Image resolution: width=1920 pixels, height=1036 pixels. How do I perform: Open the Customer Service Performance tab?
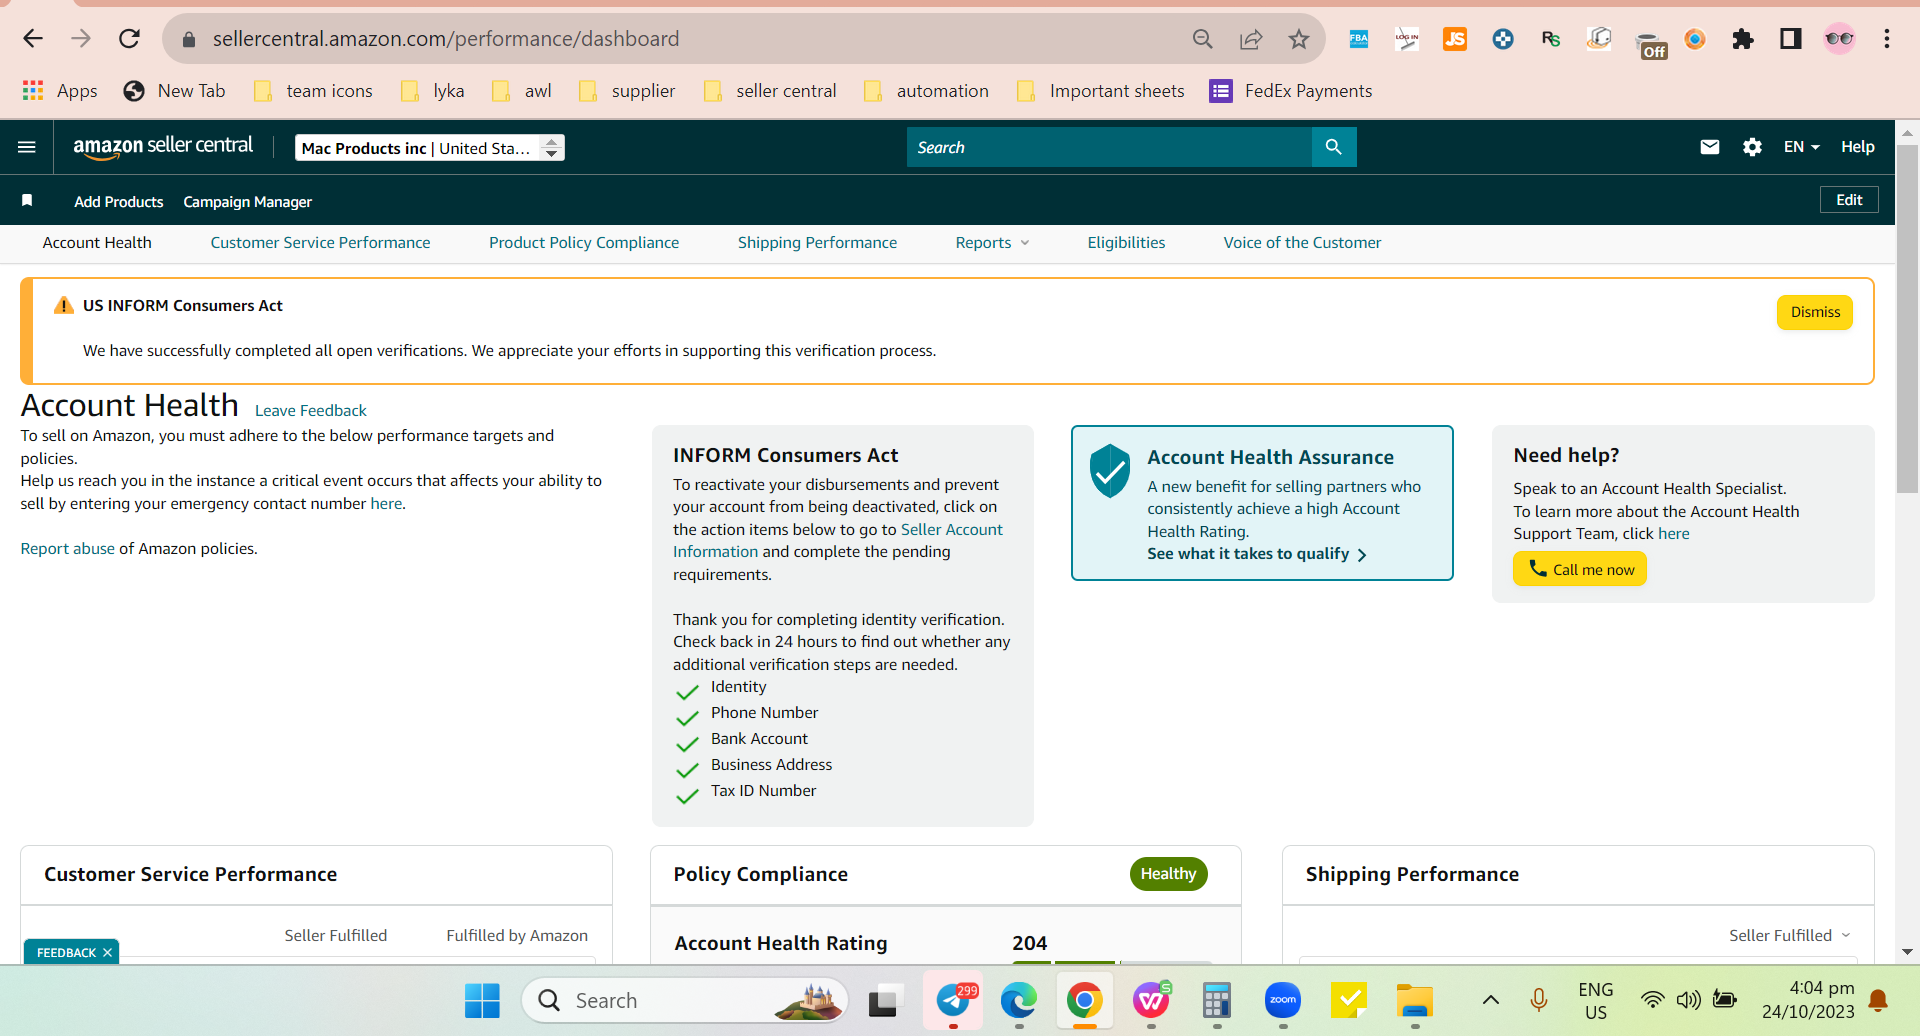tap(320, 243)
